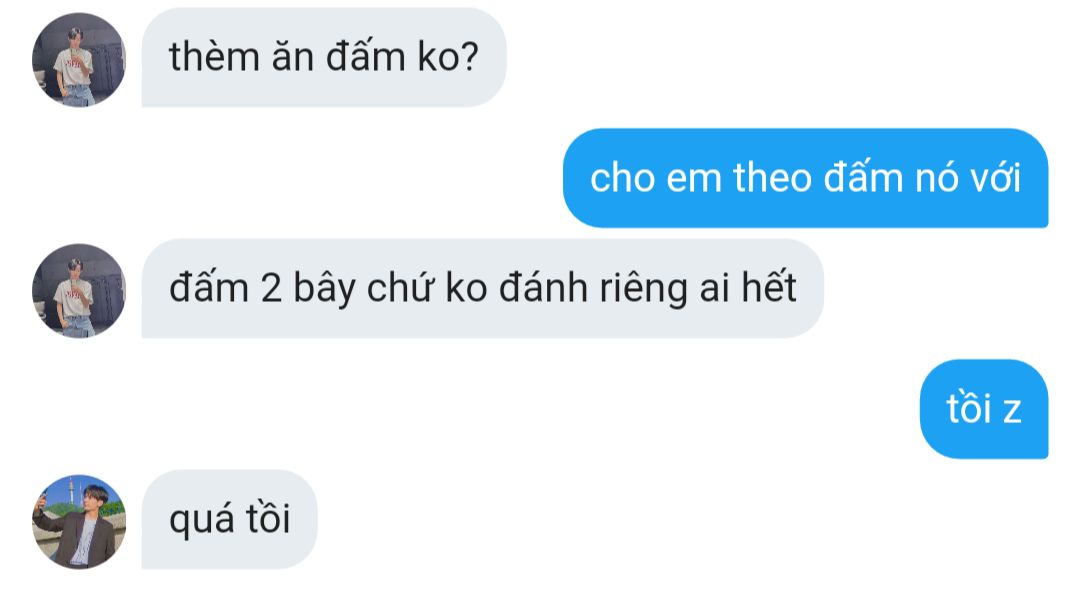Open avatar beside "đấm 2 bây" message

pos(79,290)
